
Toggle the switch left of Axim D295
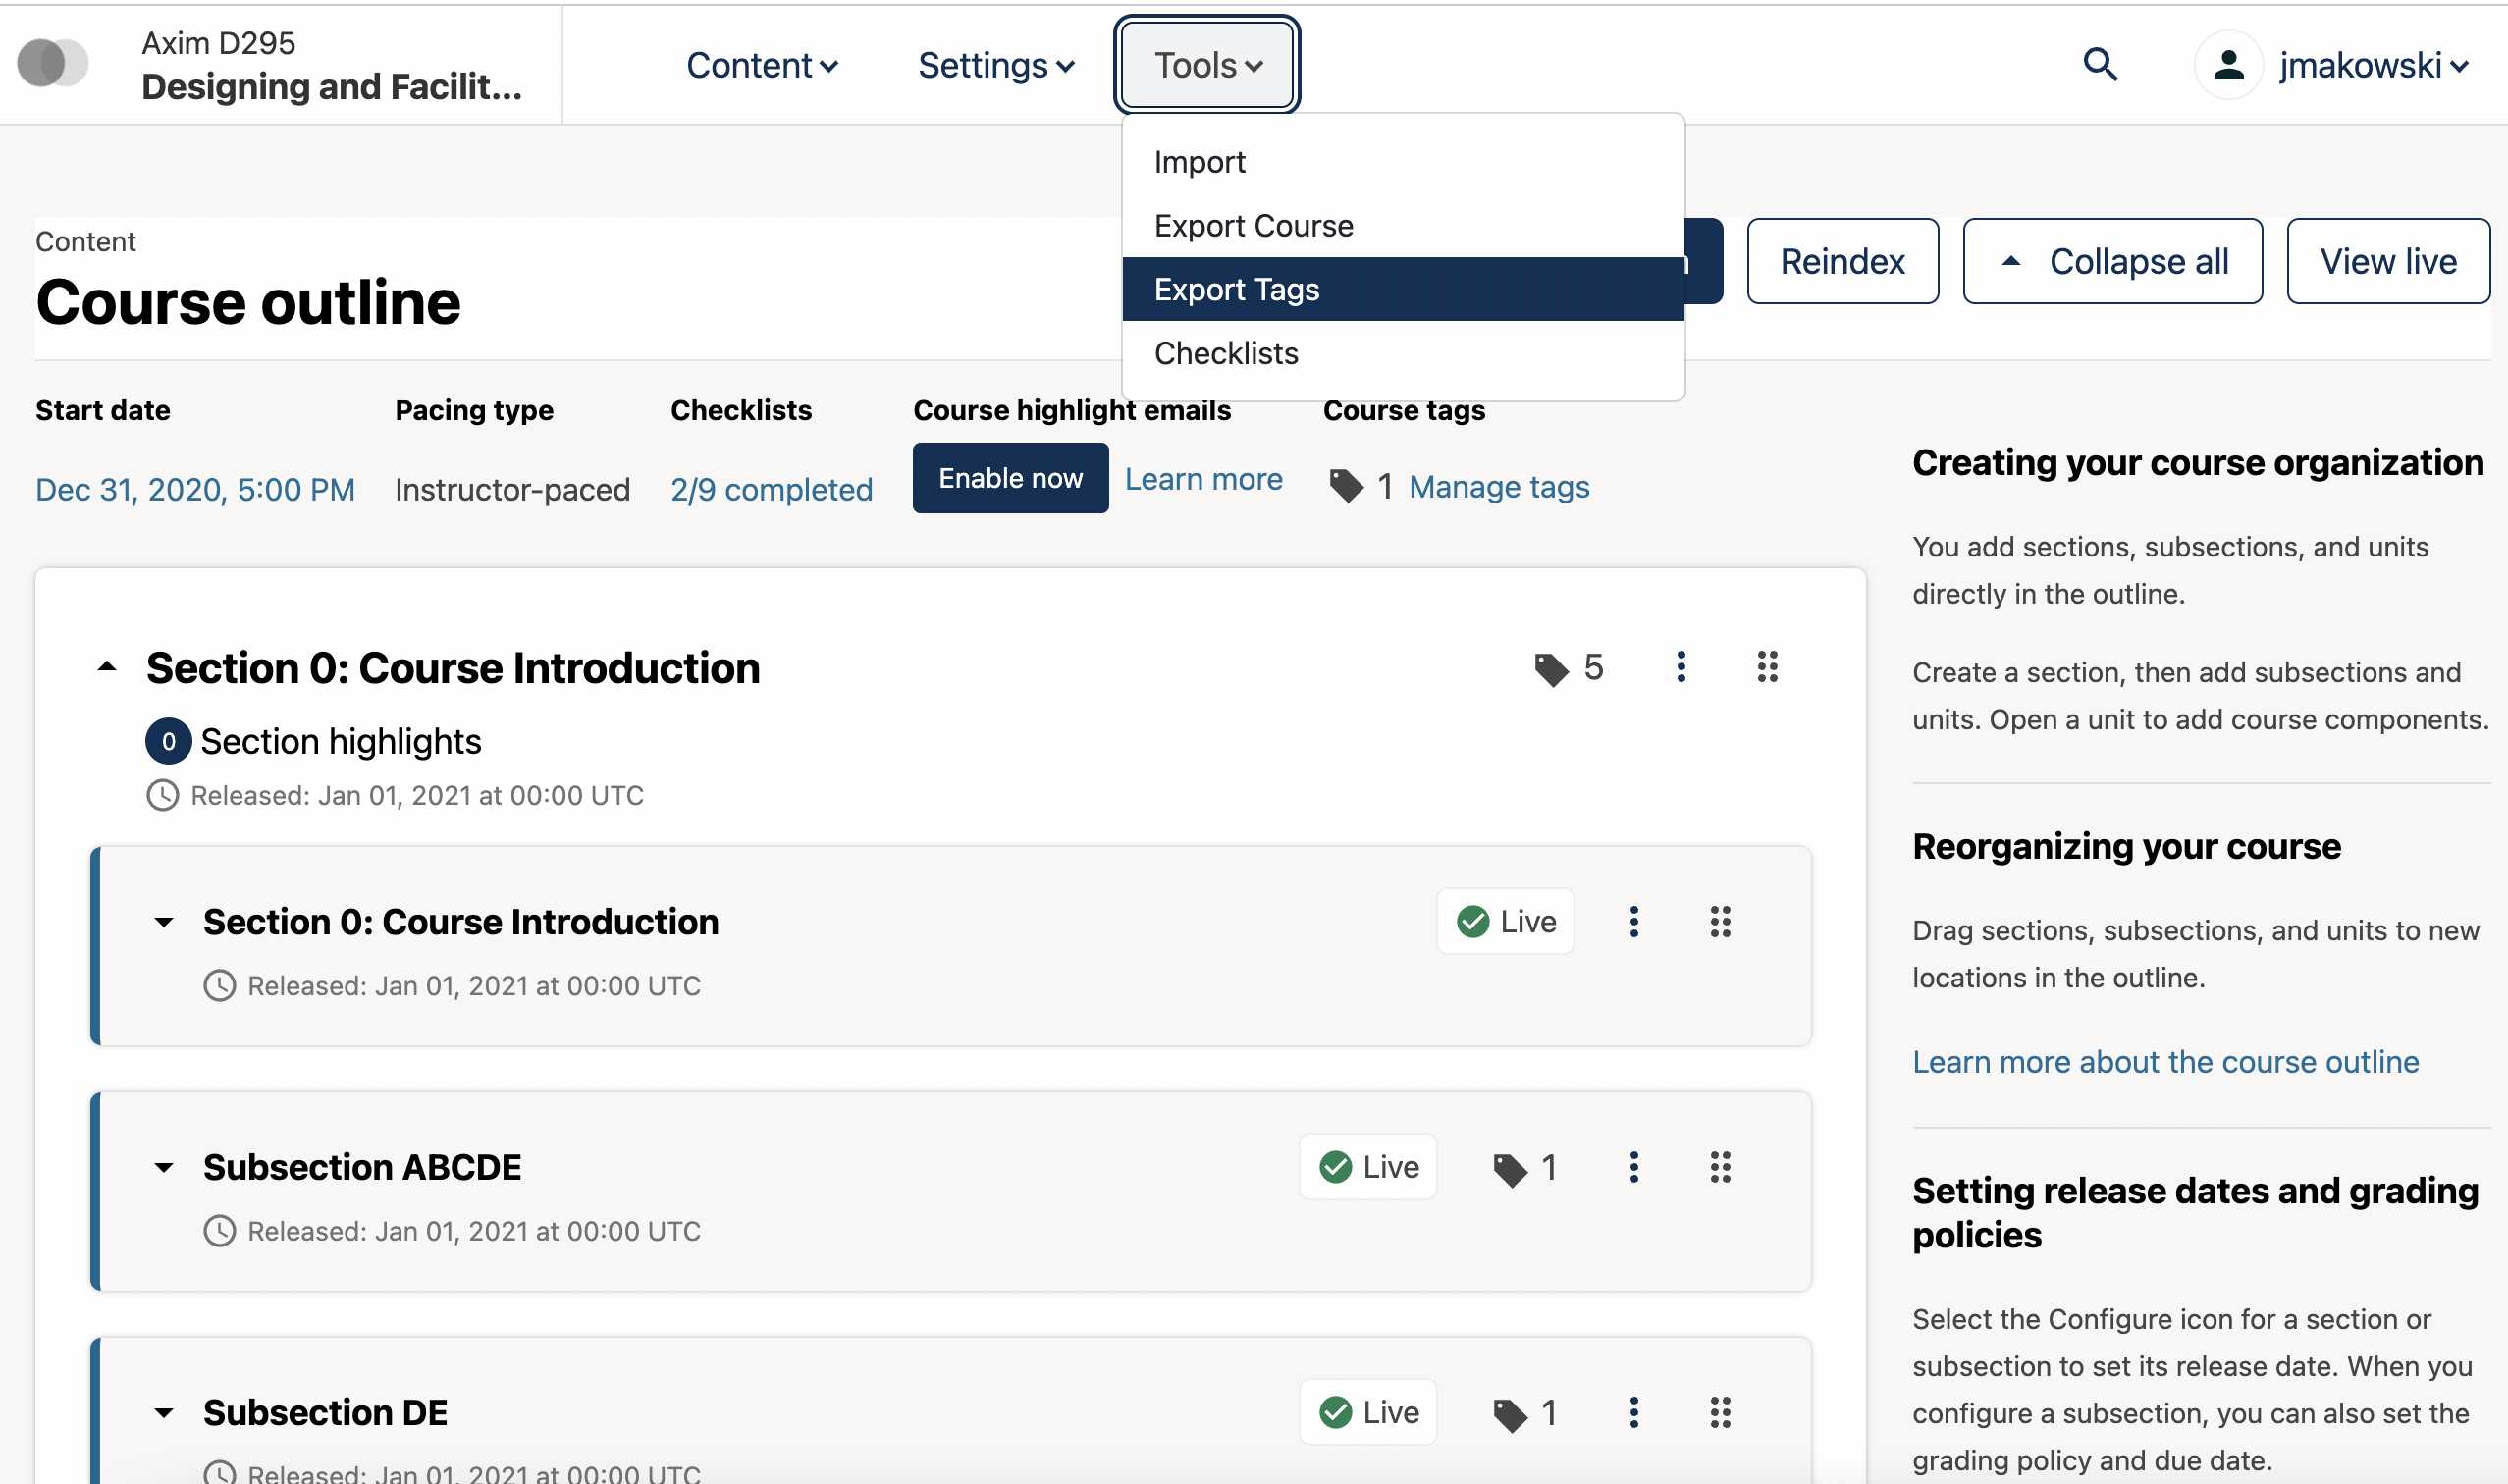tap(53, 63)
